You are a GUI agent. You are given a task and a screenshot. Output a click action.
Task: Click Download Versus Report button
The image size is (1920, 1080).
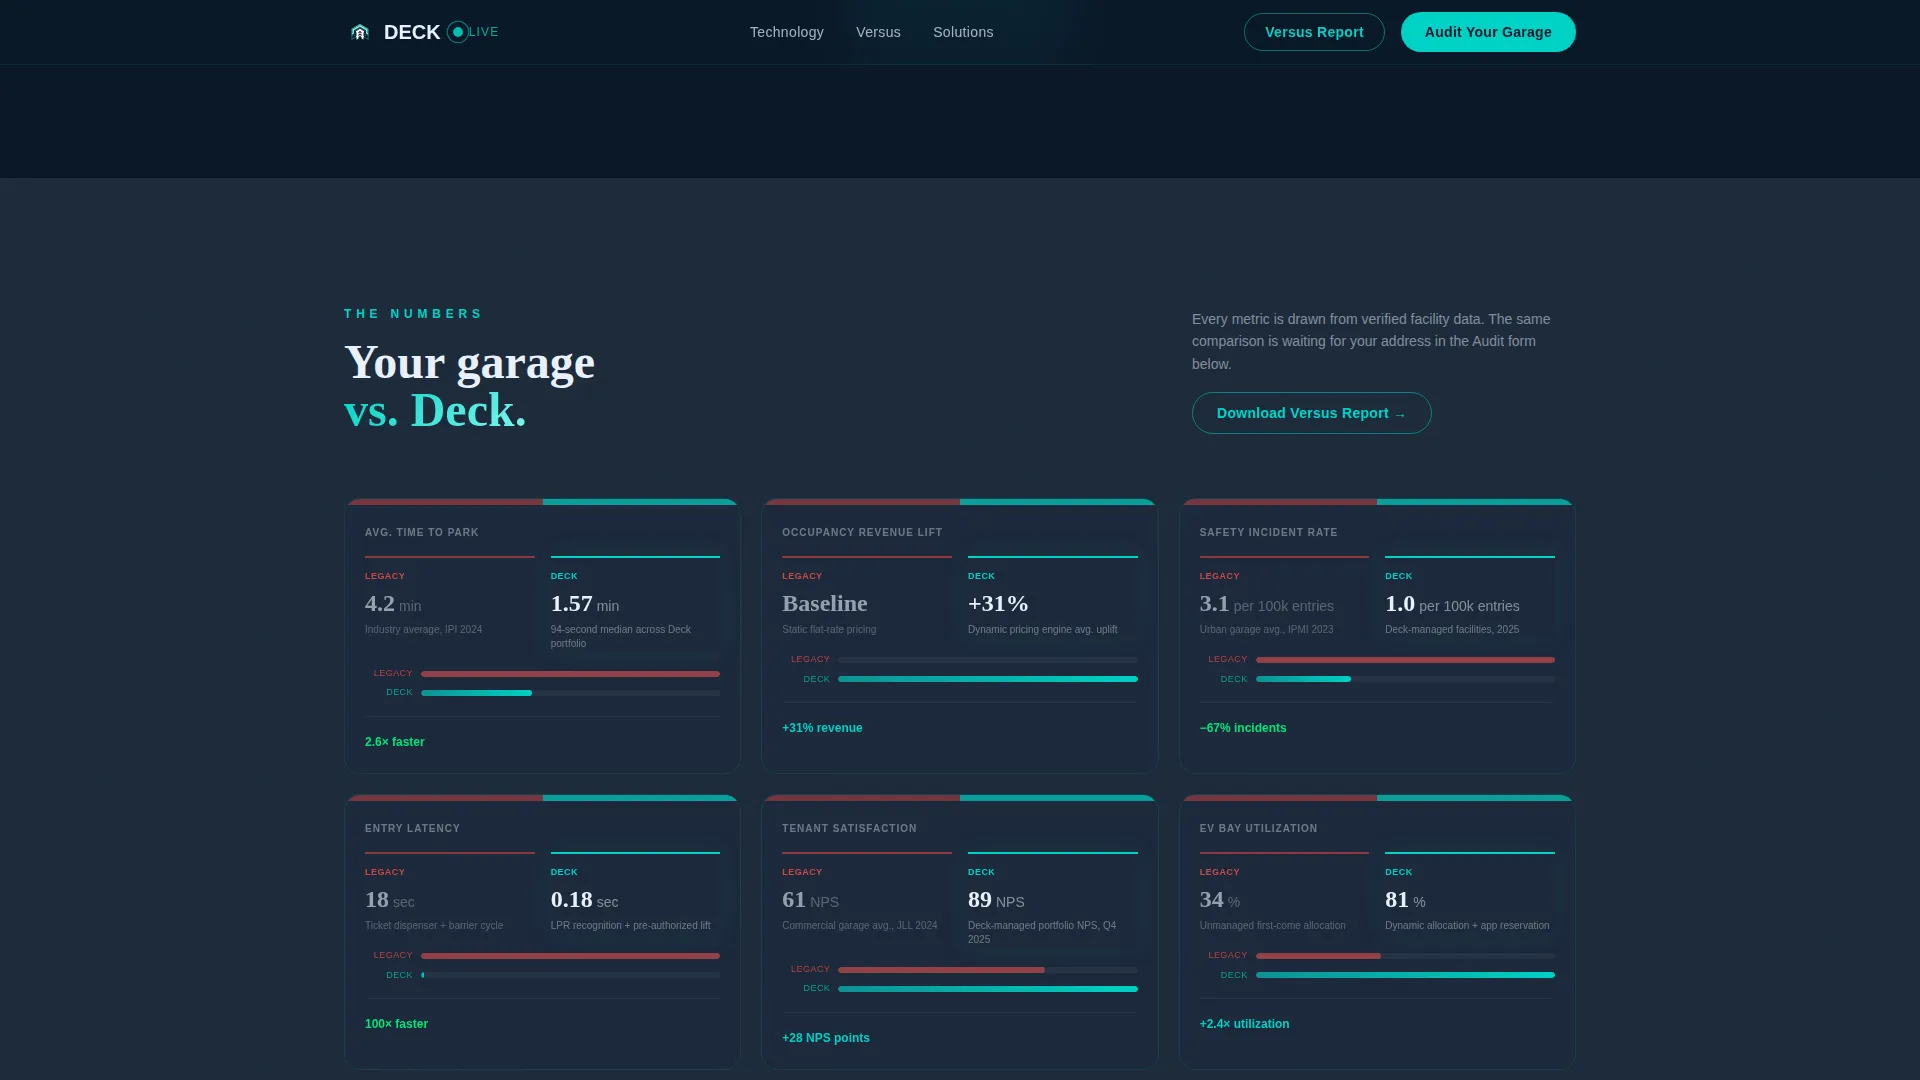pos(1311,413)
